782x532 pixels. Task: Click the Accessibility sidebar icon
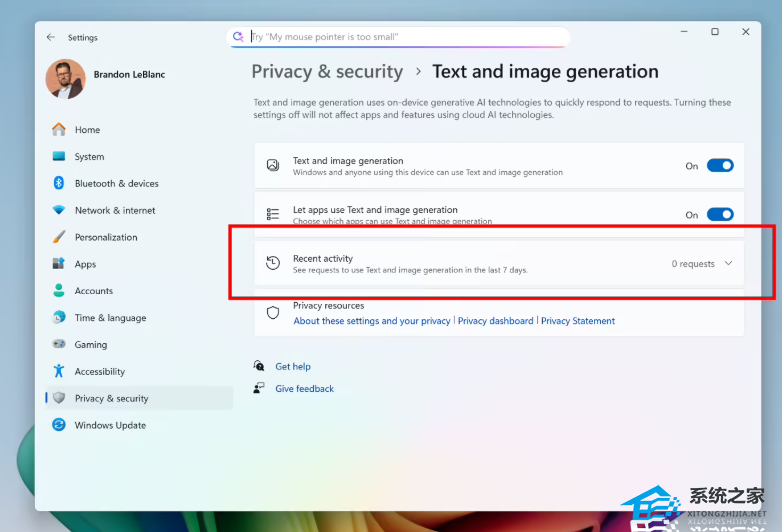coord(59,372)
